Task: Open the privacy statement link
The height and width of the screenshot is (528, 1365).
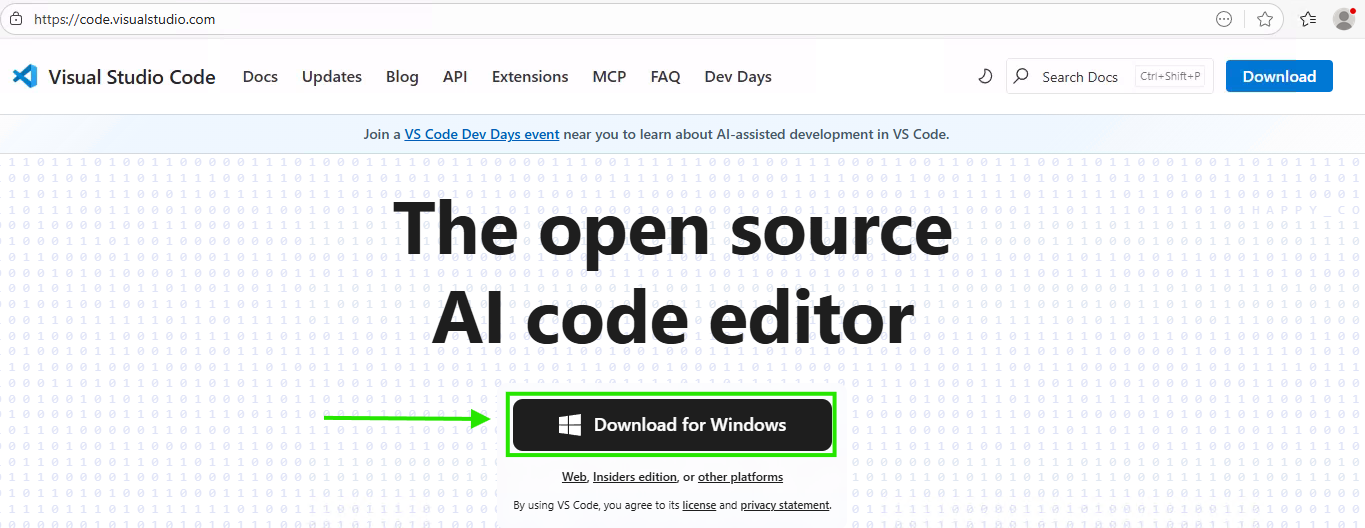Action: pos(784,506)
